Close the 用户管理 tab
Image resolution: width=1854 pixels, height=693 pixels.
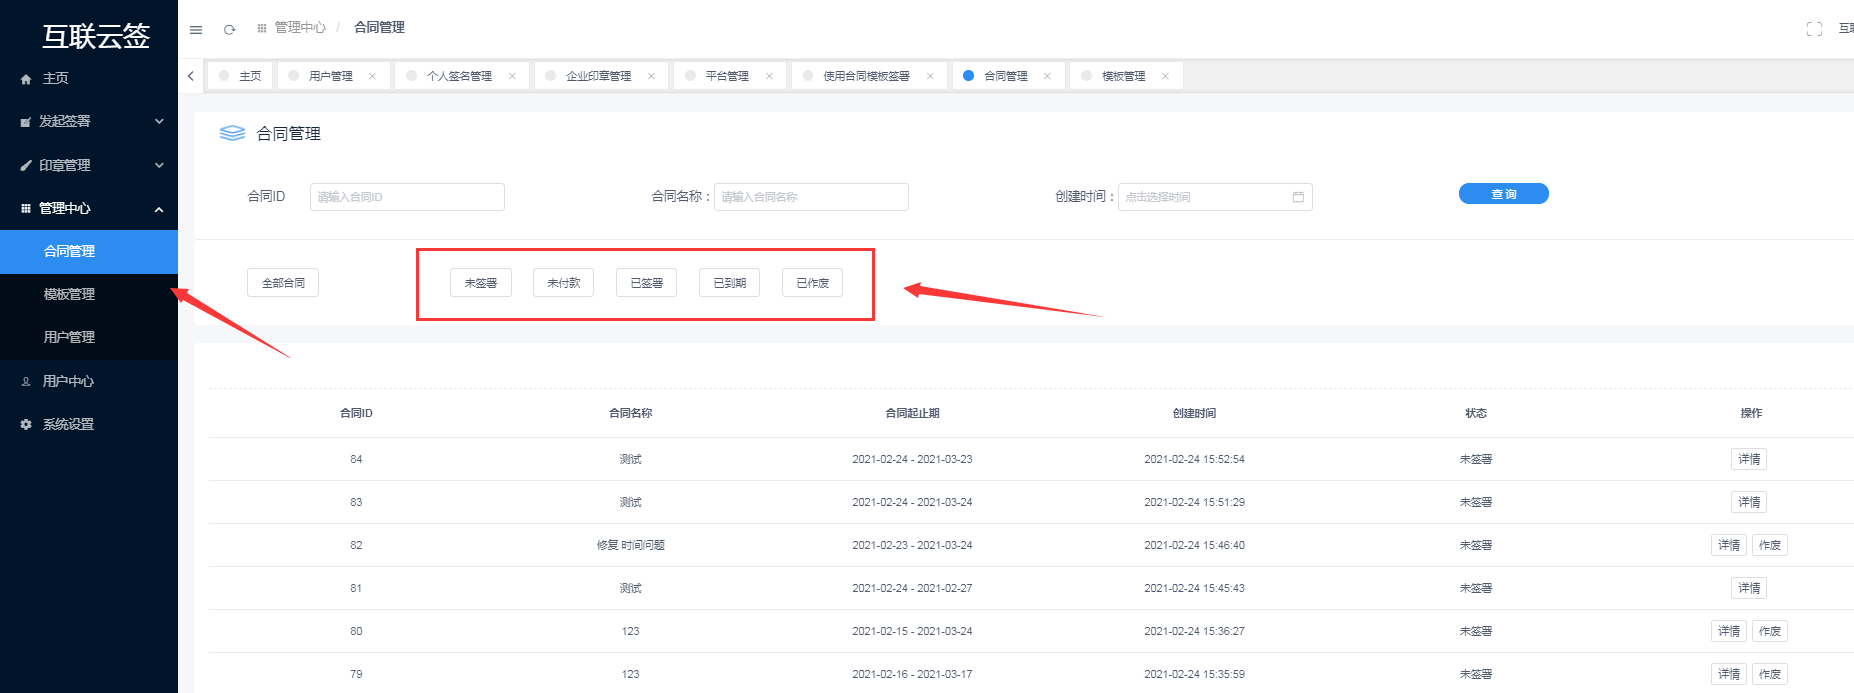click(372, 76)
